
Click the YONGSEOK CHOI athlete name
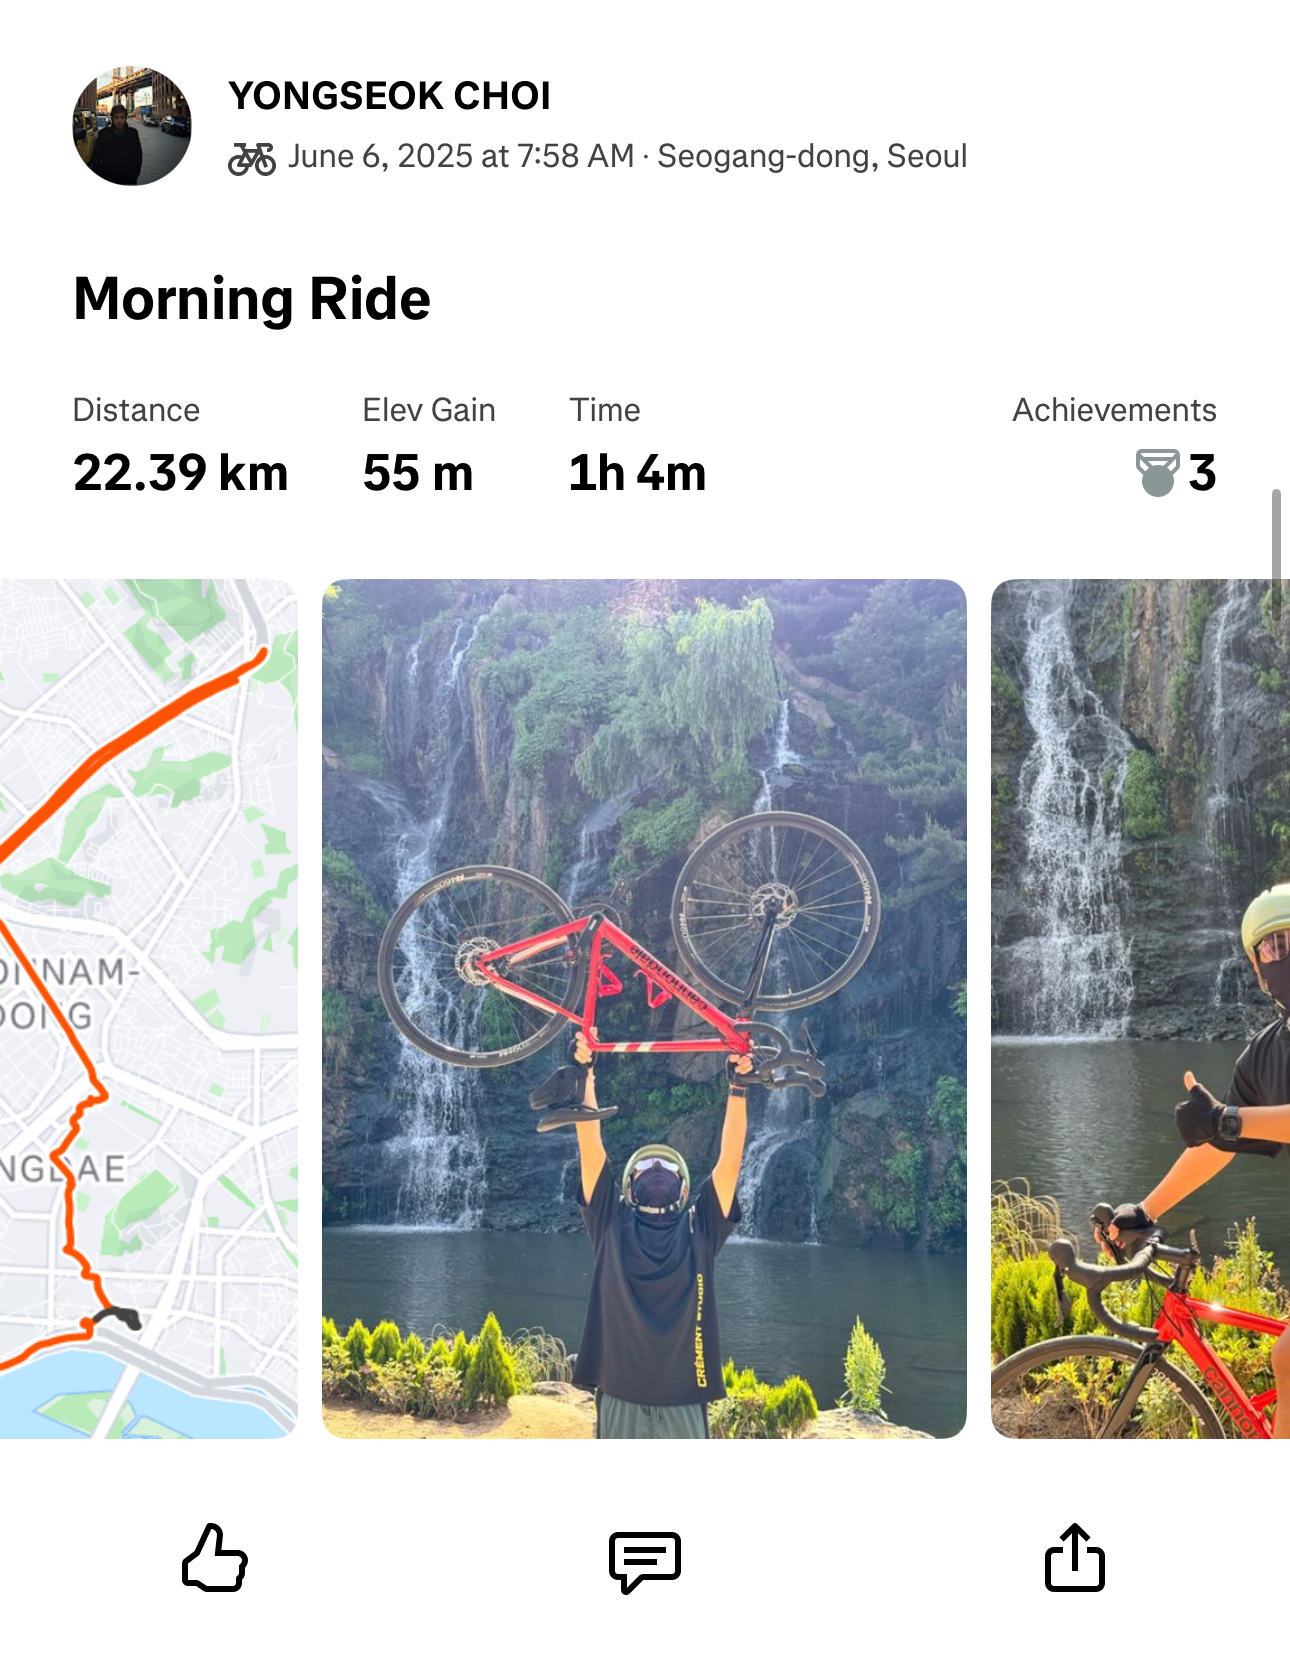tap(390, 96)
